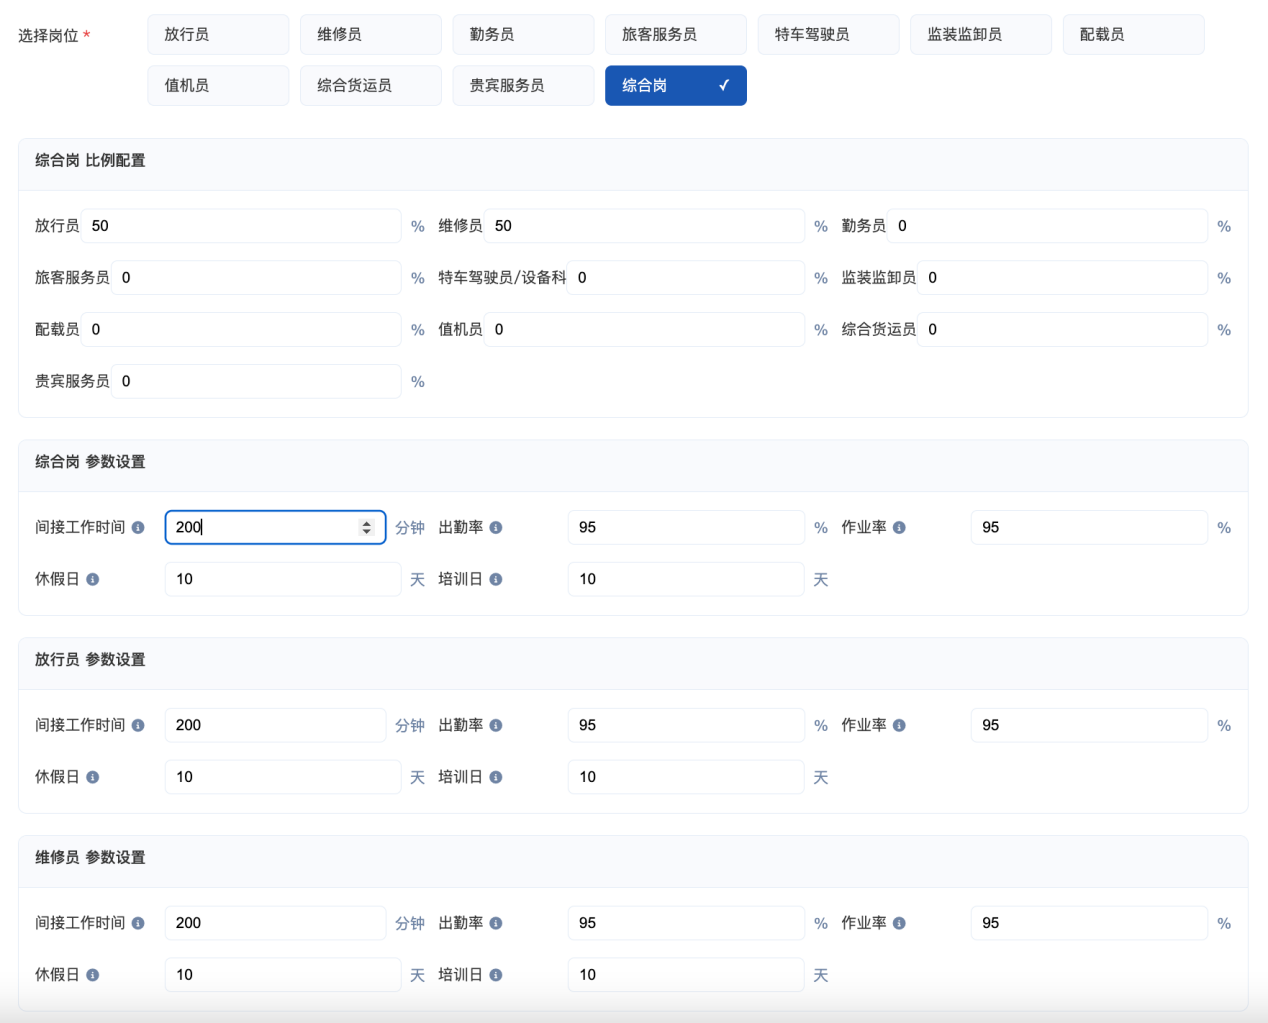Click info icon next to 综合岗 作业率
1268x1023 pixels.
899,528
